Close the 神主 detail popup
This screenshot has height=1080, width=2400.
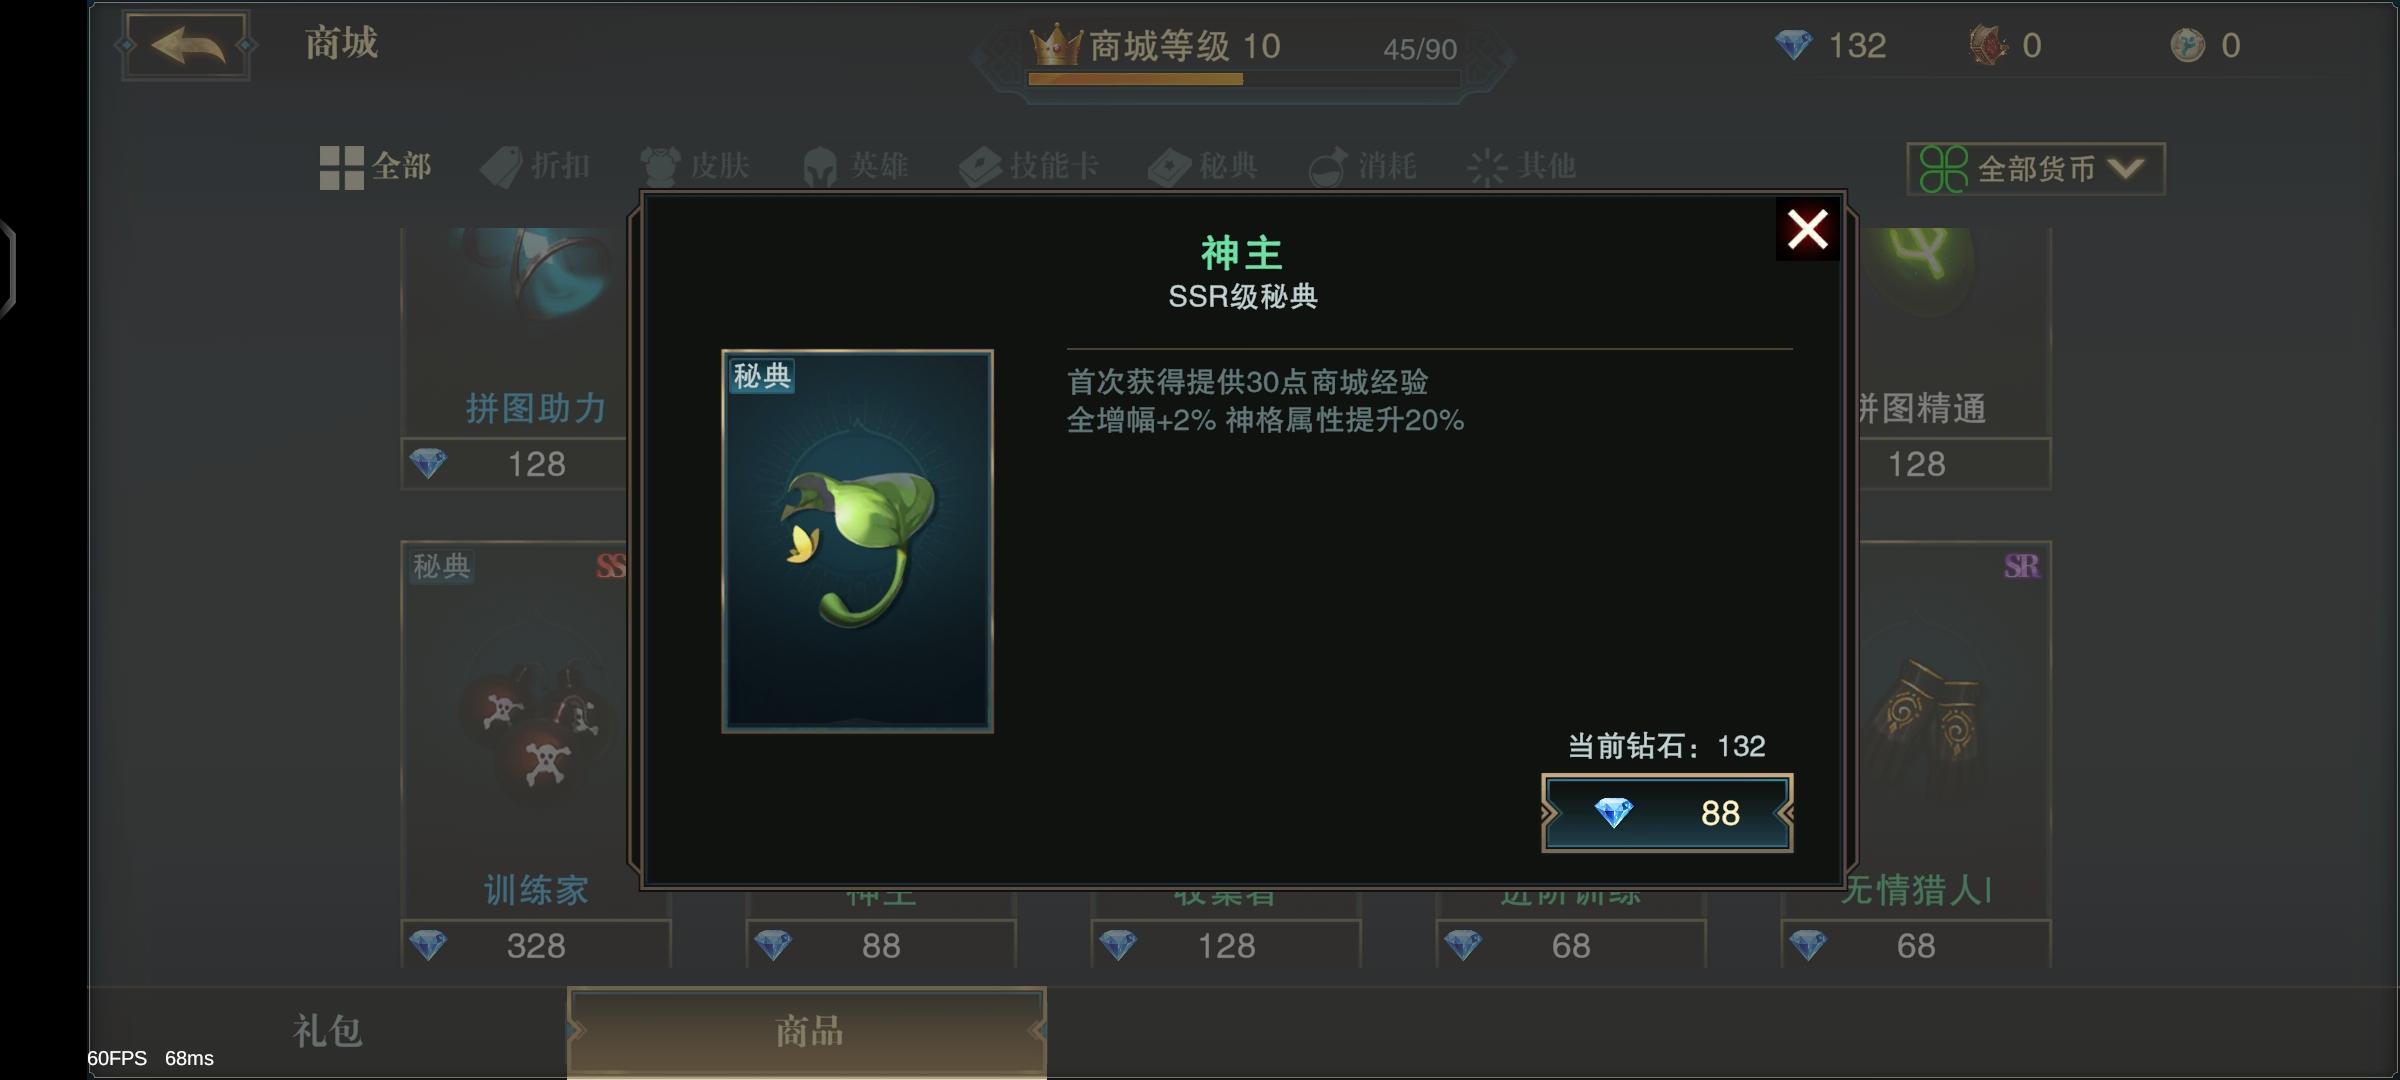pos(1807,230)
